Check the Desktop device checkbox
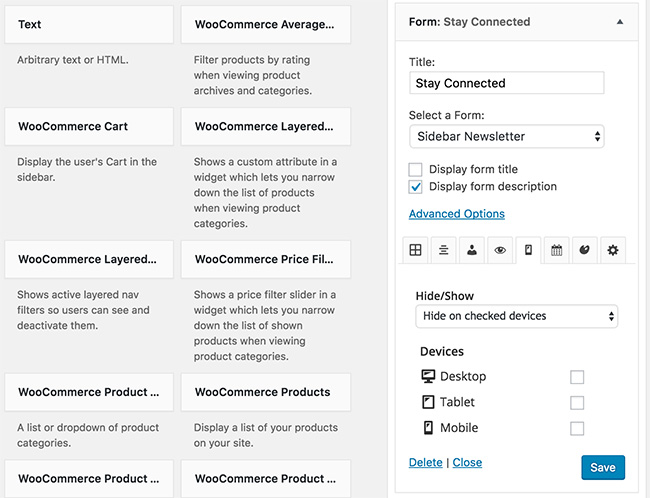Screen dimensions: 650x498 point(577,377)
